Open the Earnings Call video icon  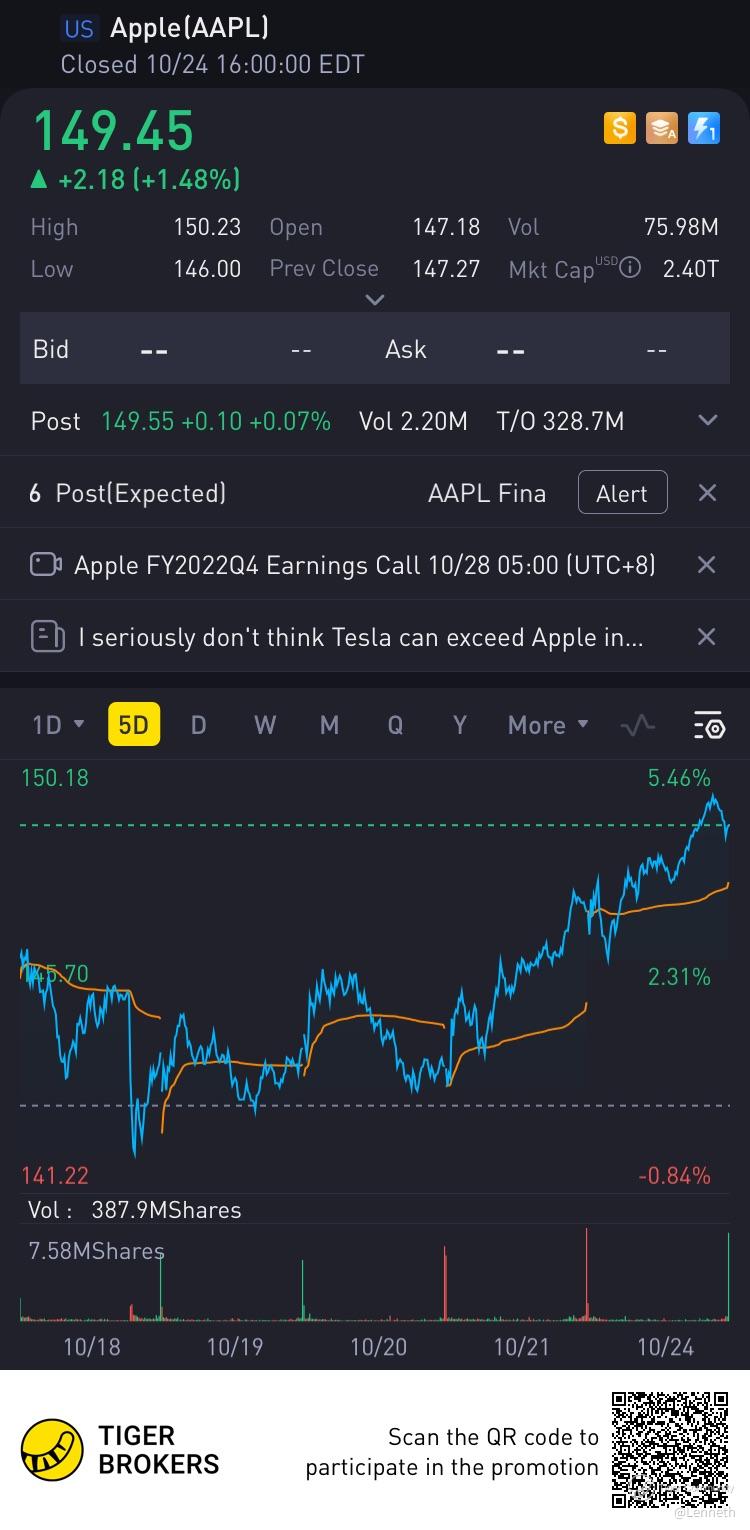point(46,565)
